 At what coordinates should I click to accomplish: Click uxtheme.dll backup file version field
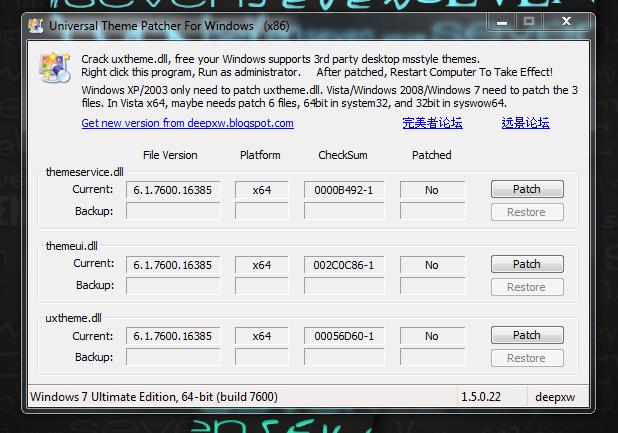(173, 357)
